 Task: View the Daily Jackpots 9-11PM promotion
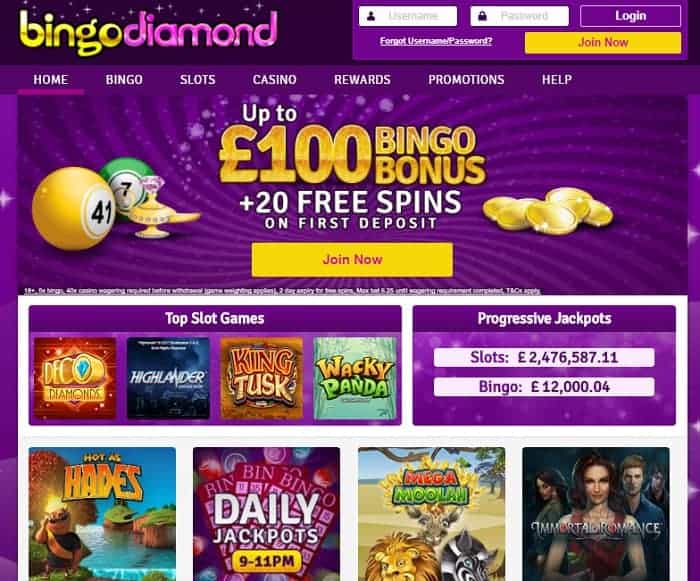tap(267, 514)
